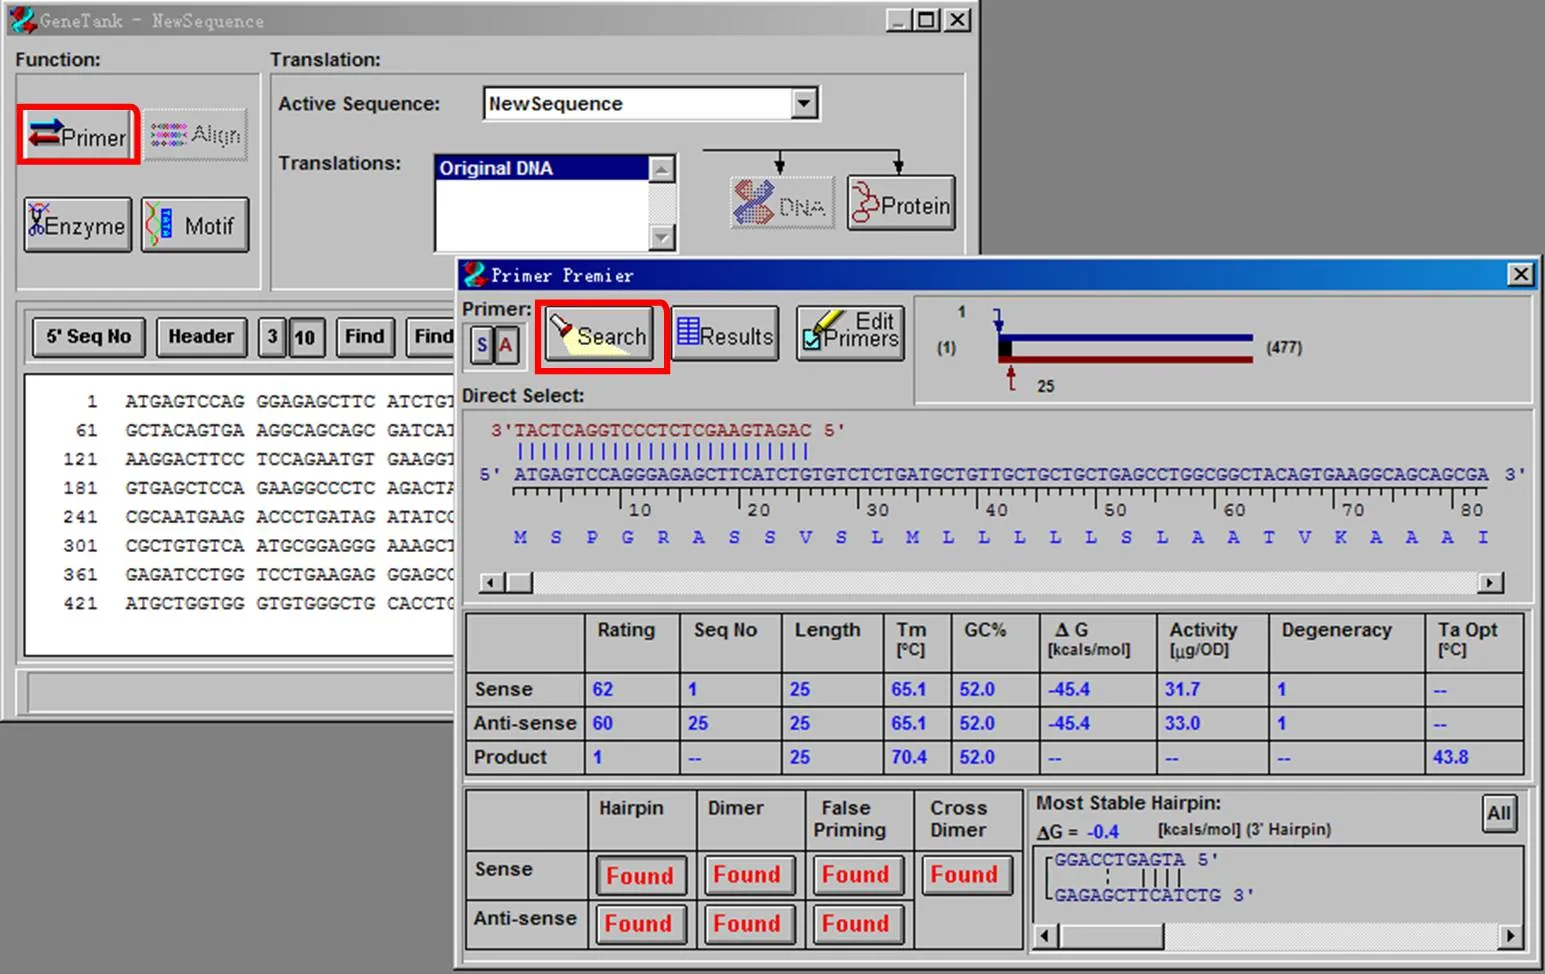This screenshot has width=1545, height=974.
Task: Open the Primer function in GeneTank
Action: point(77,135)
